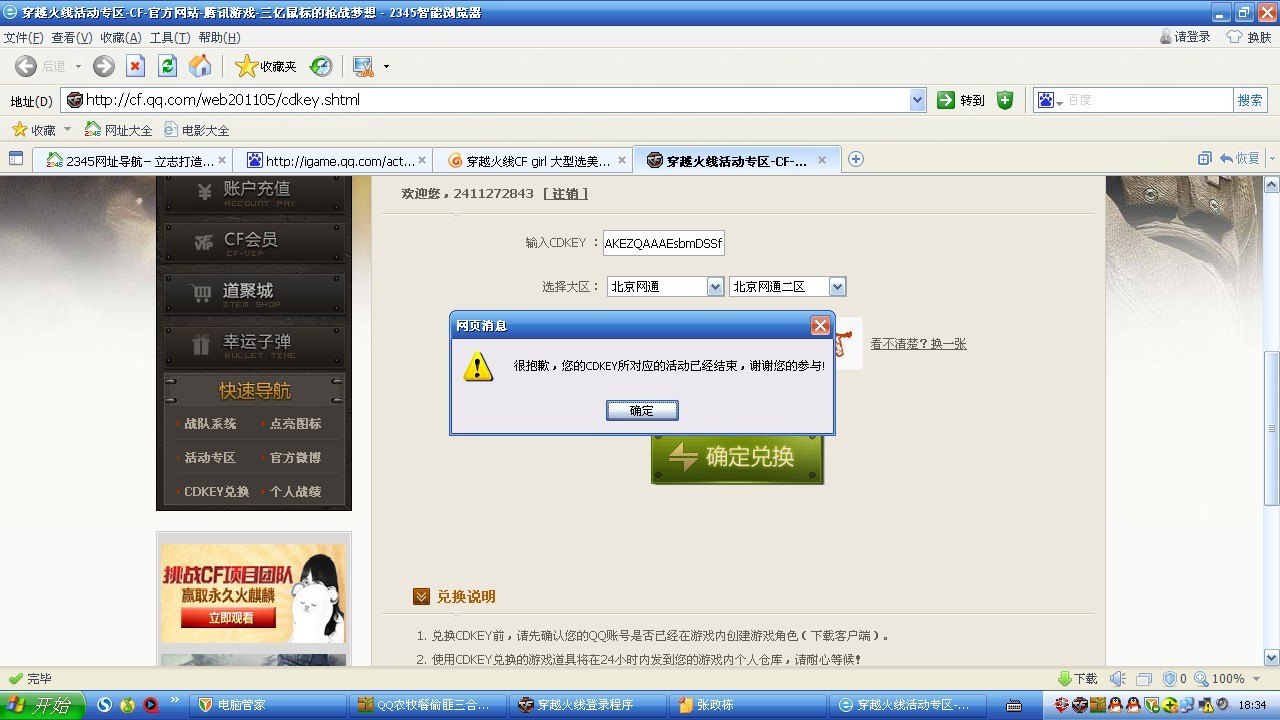Open 账户充值 sidebar item
Image resolution: width=1280 pixels, height=720 pixels.
click(x=255, y=193)
